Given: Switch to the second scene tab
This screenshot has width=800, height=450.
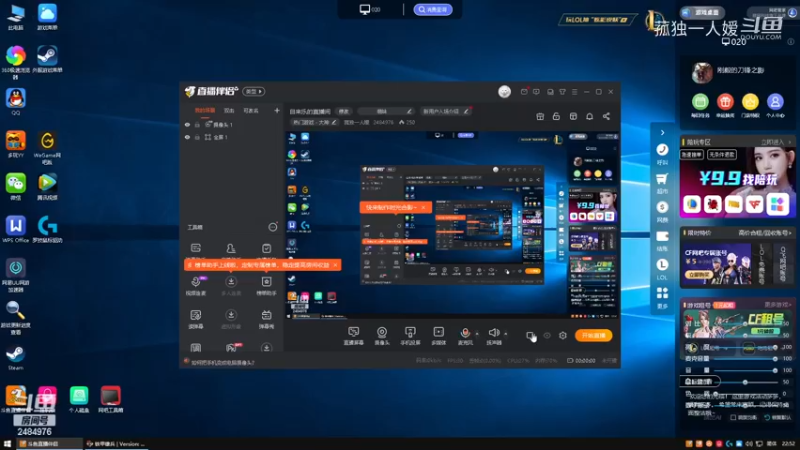Looking at the screenshot, I should 229,110.
